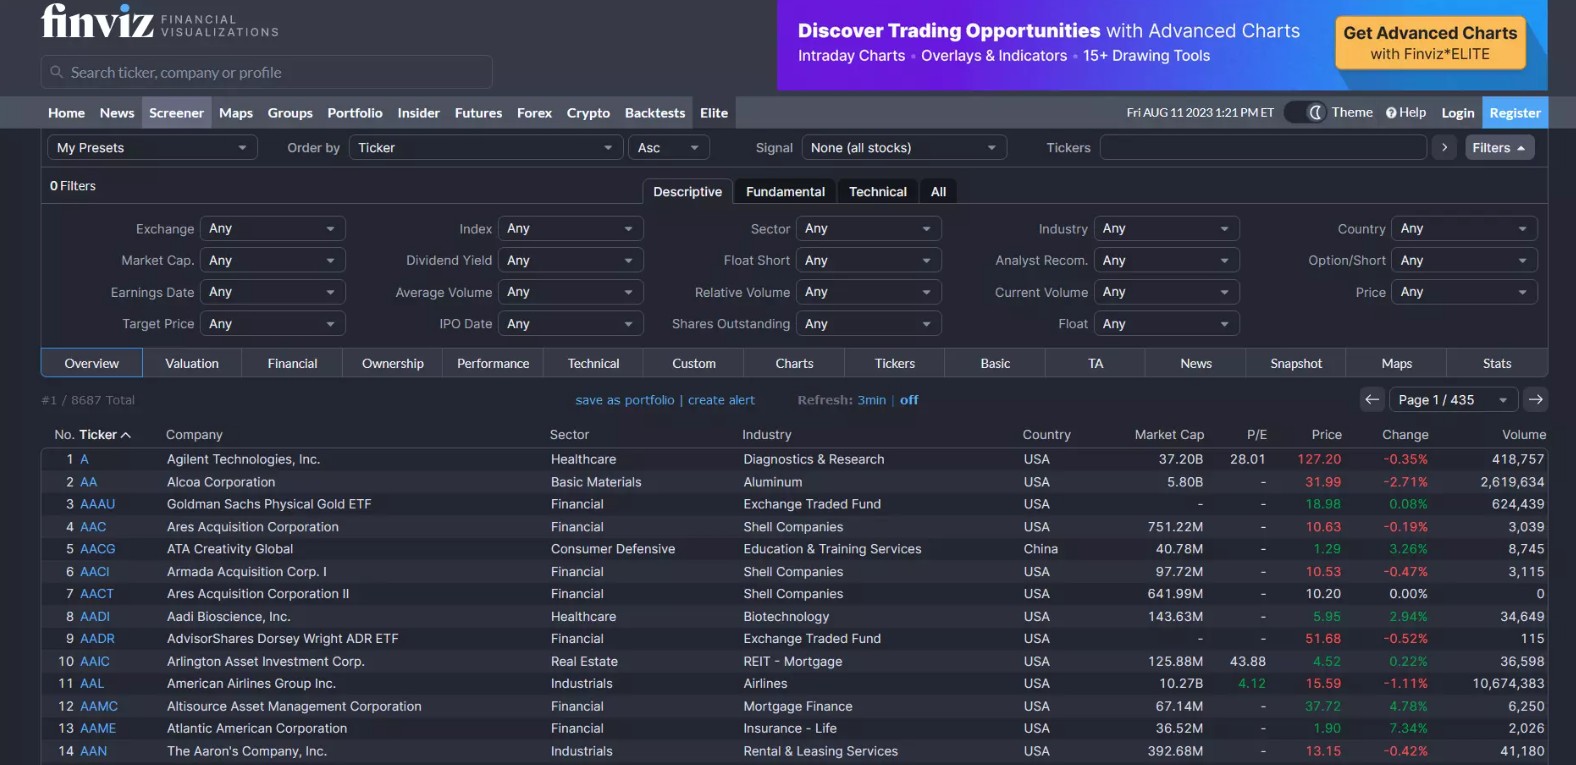The image size is (1576, 765).
Task: Click save as portfolio link
Action: pyautogui.click(x=625, y=400)
